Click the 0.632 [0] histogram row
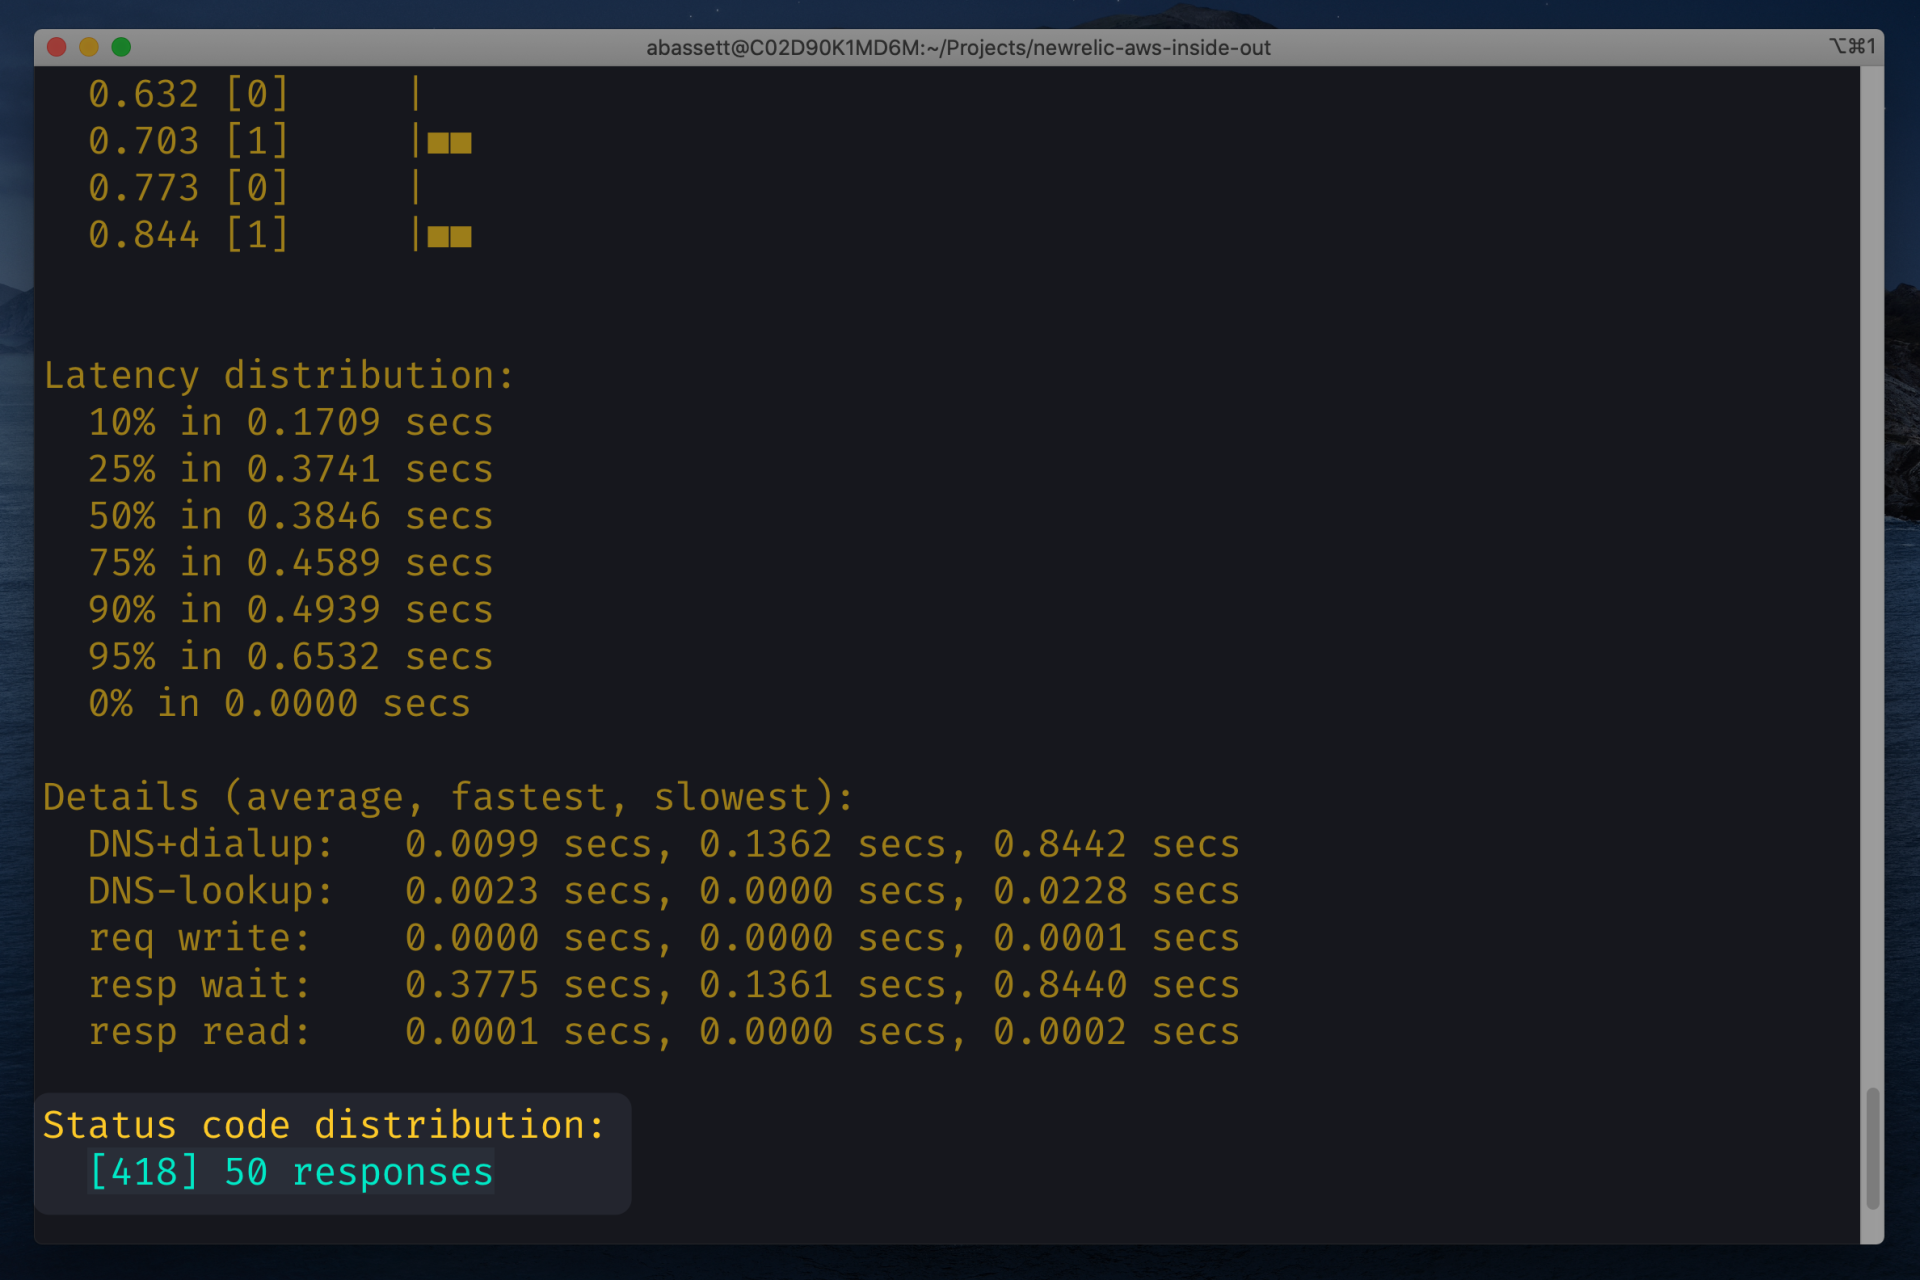 click(x=188, y=95)
